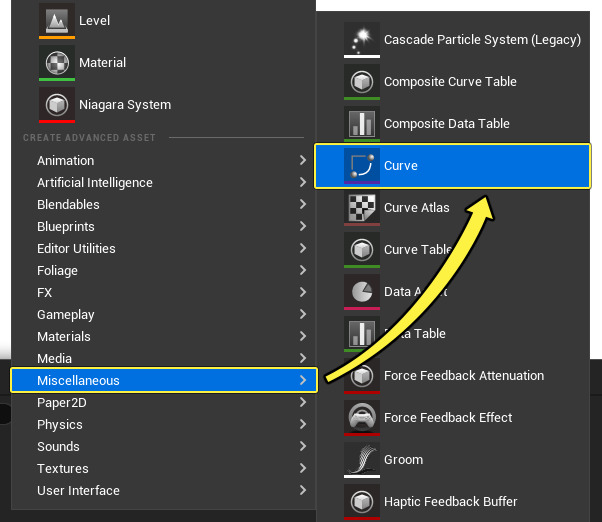The width and height of the screenshot is (602, 522).
Task: Expand the Animation submenu arrow
Action: (303, 160)
